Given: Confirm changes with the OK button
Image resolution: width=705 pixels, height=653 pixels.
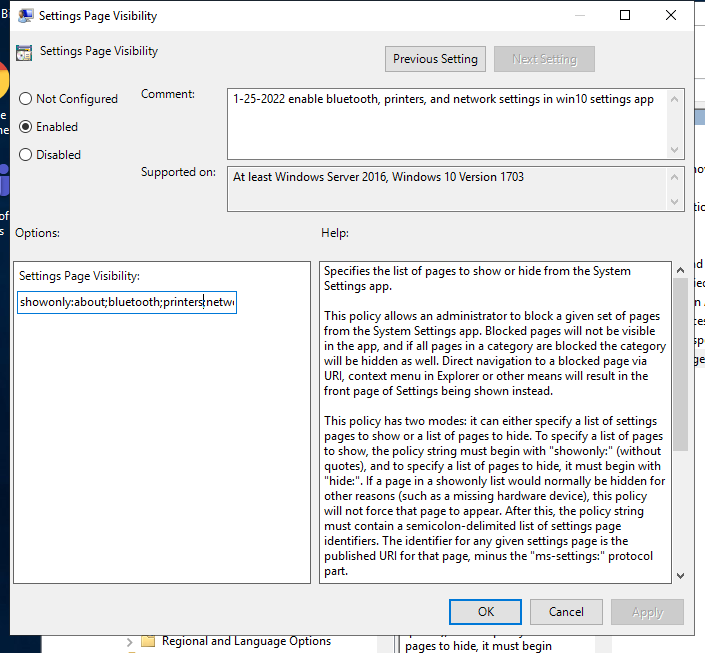Looking at the screenshot, I should 485,612.
